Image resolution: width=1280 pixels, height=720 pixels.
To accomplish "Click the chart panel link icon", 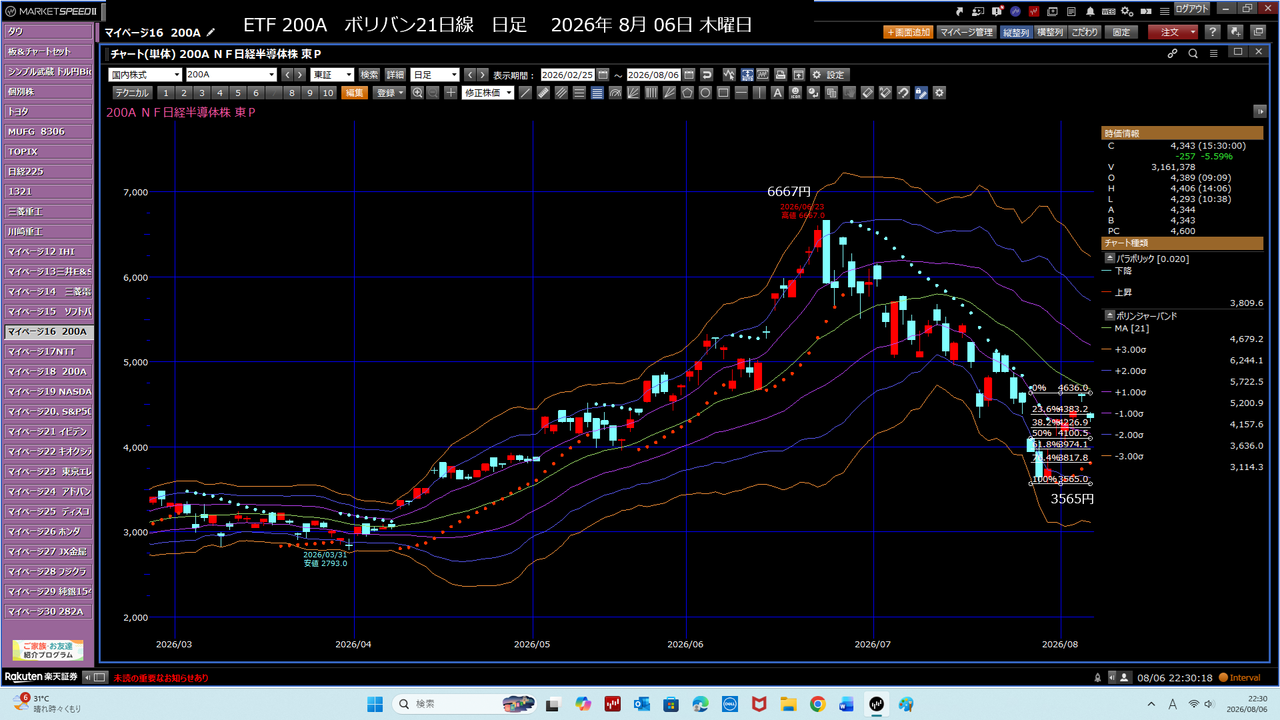I will coord(1173,54).
